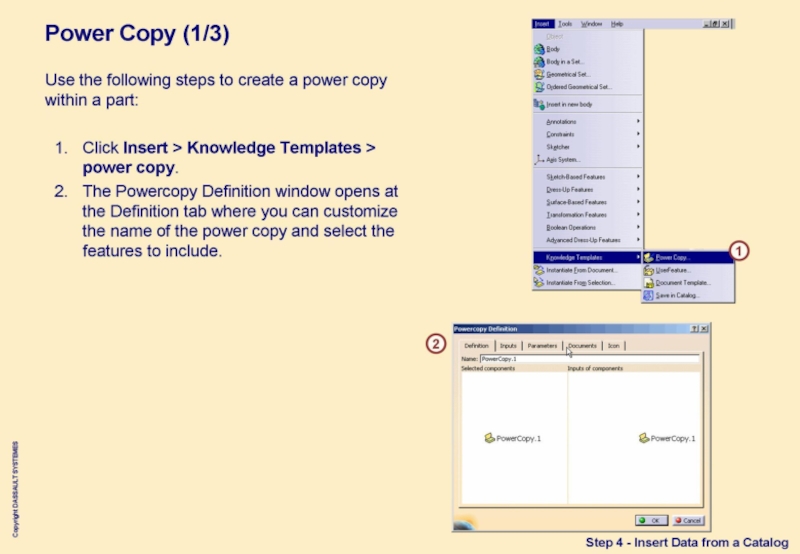Open the Insert menu in menu bar

[x=541, y=24]
